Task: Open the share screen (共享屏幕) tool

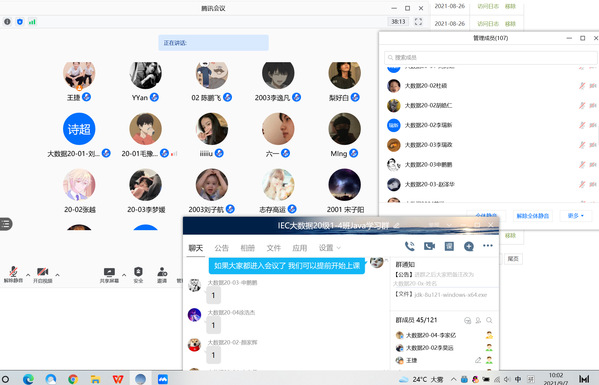Action: pos(109,275)
